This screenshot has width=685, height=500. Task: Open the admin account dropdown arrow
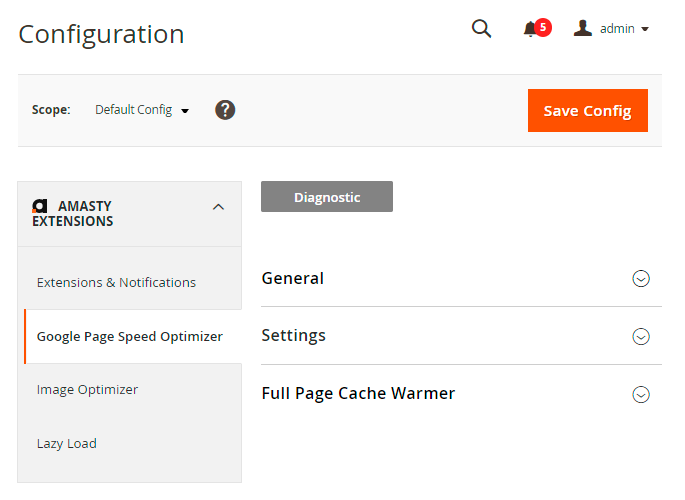(x=645, y=29)
